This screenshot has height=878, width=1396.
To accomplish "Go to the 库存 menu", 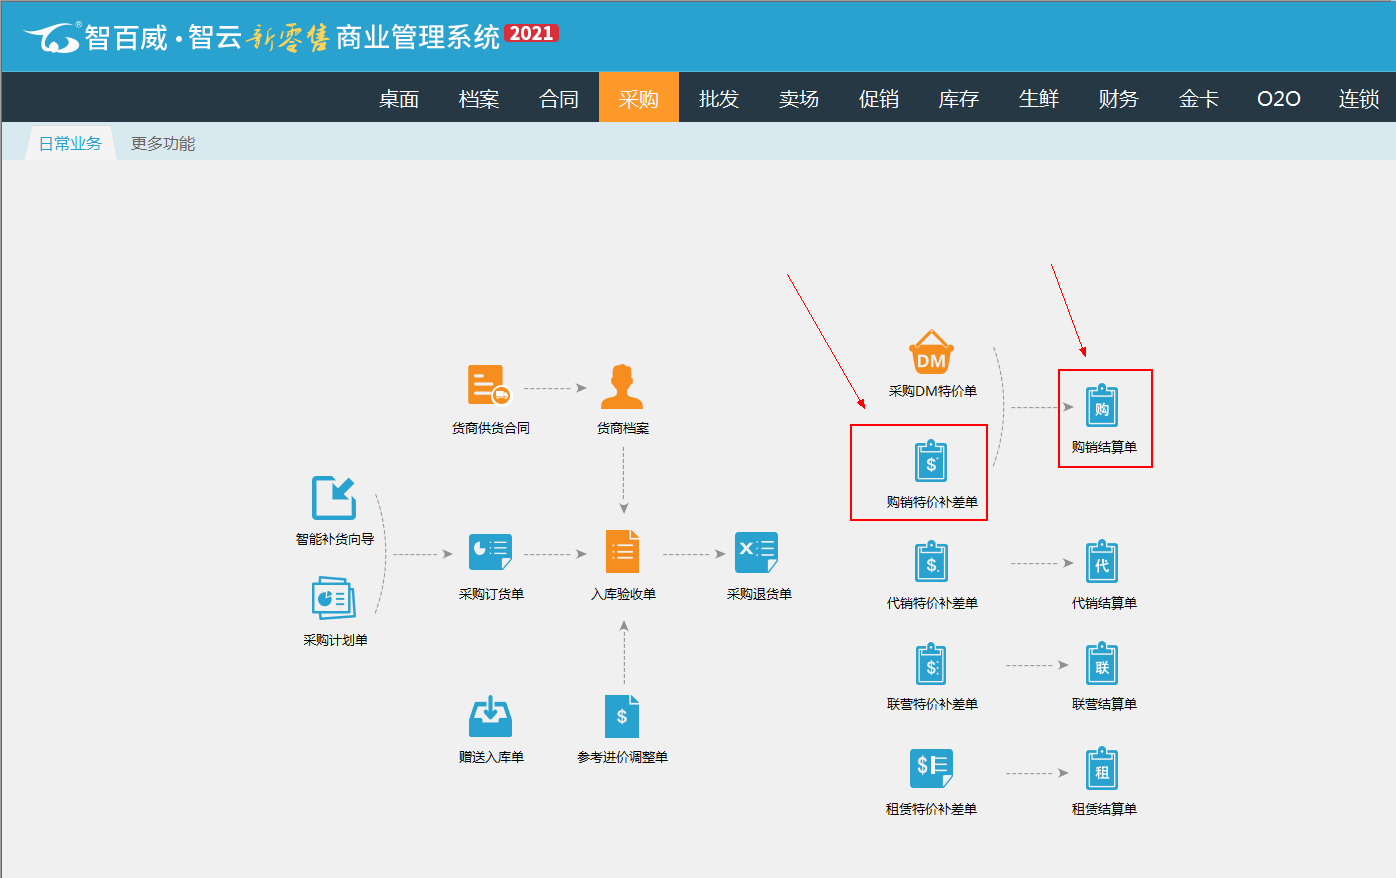I will [958, 99].
